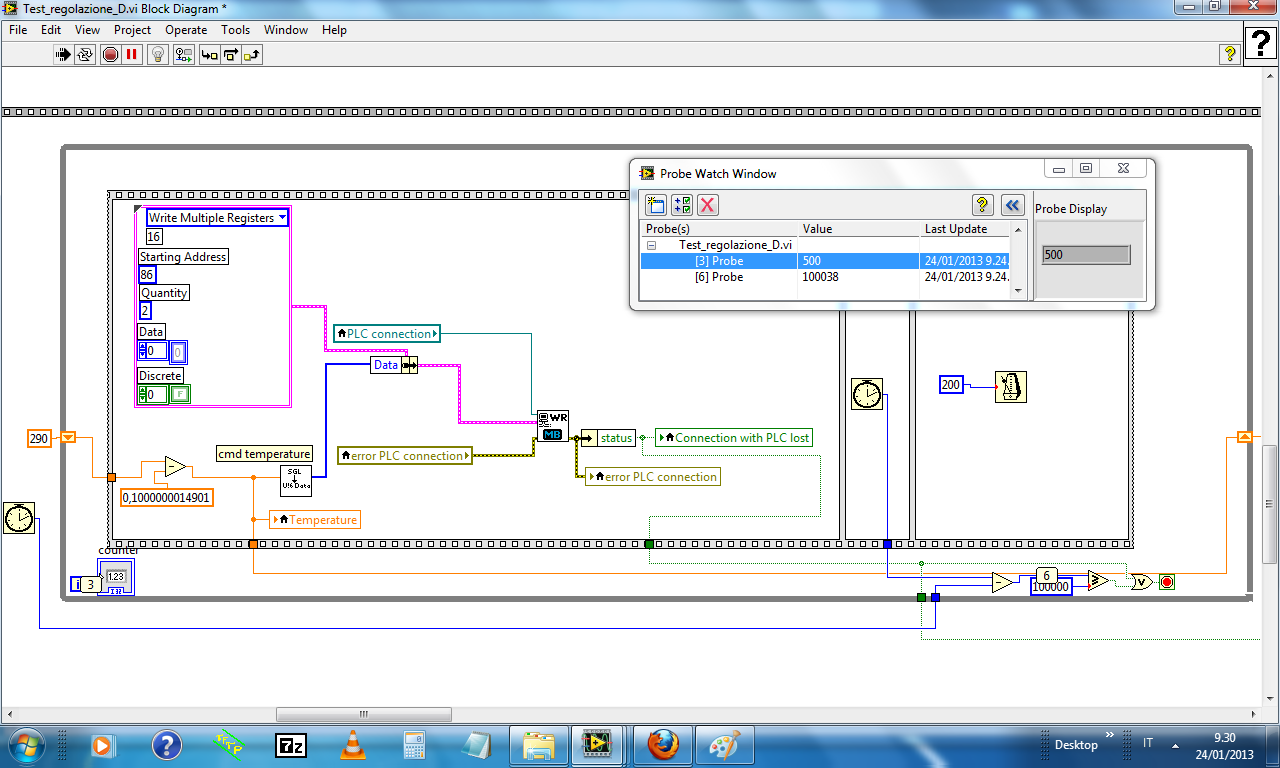
Task: Open the File menu
Action: pyautogui.click(x=18, y=30)
